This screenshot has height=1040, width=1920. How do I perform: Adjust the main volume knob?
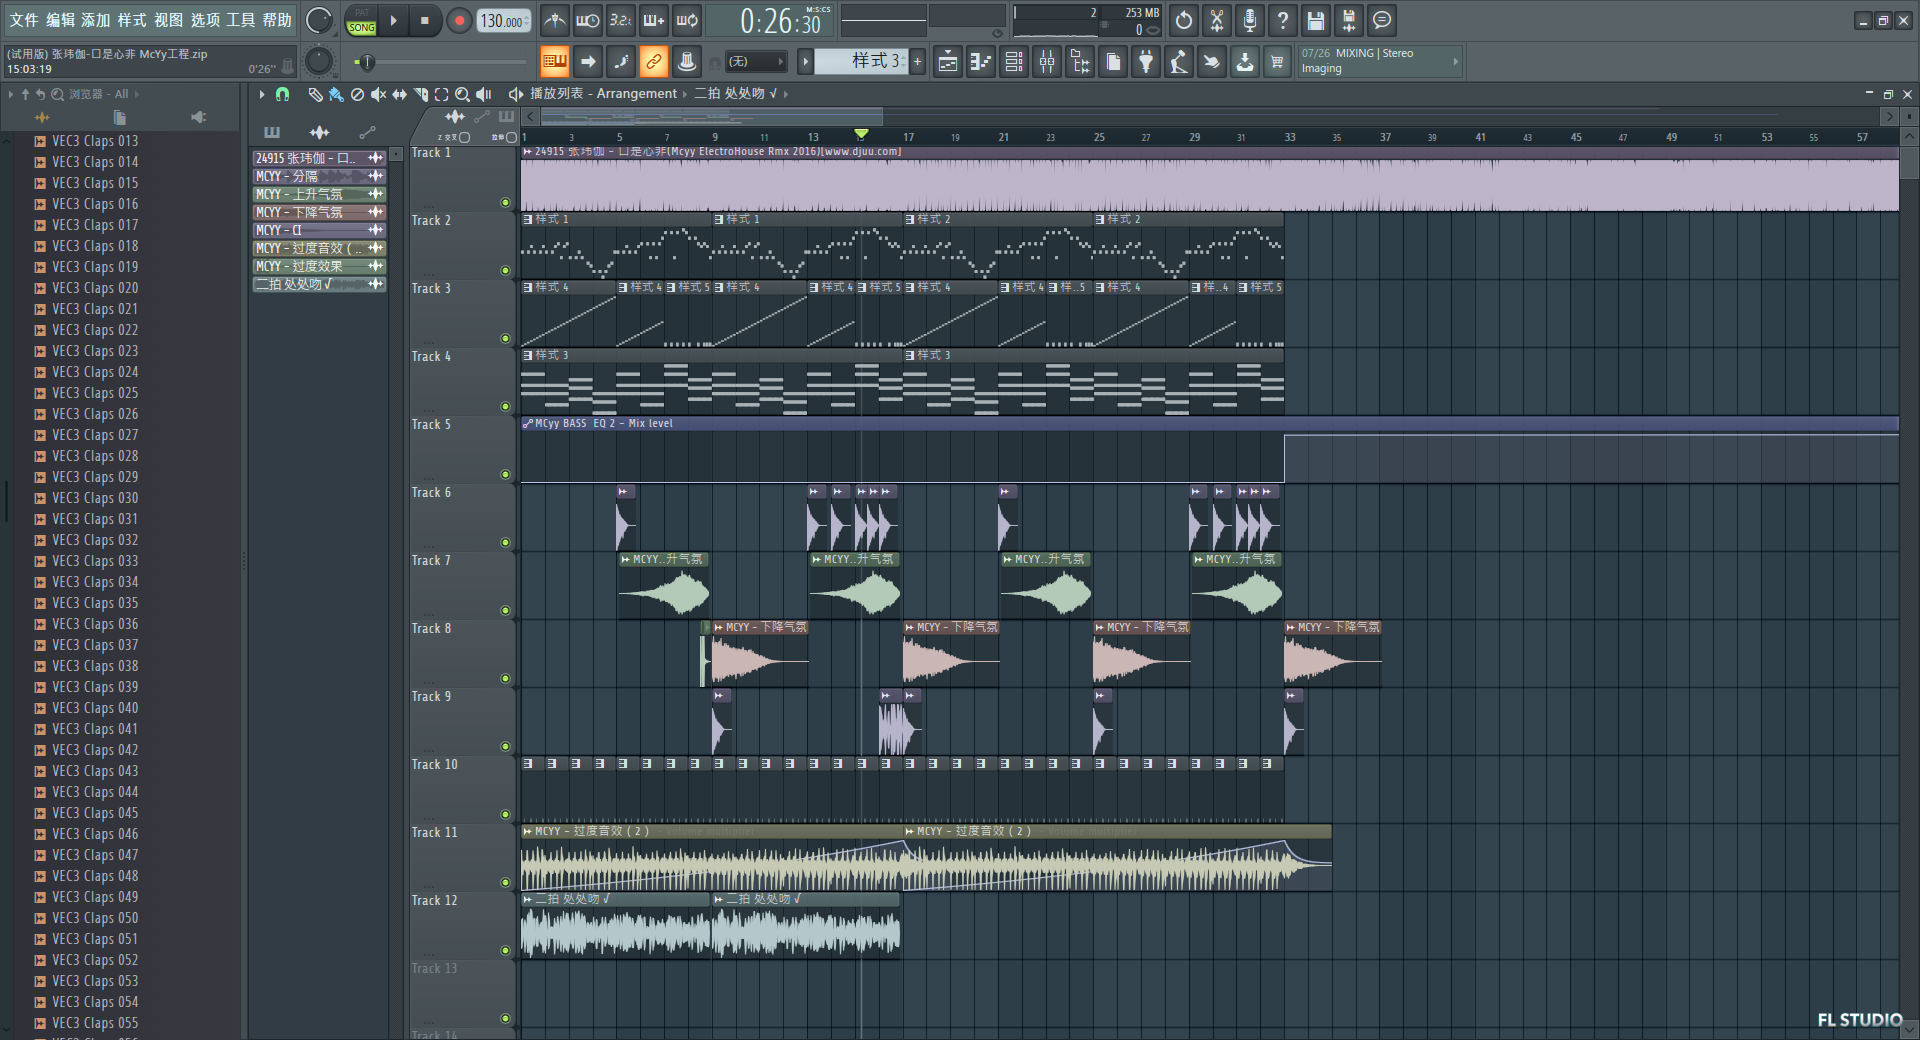pos(319,20)
